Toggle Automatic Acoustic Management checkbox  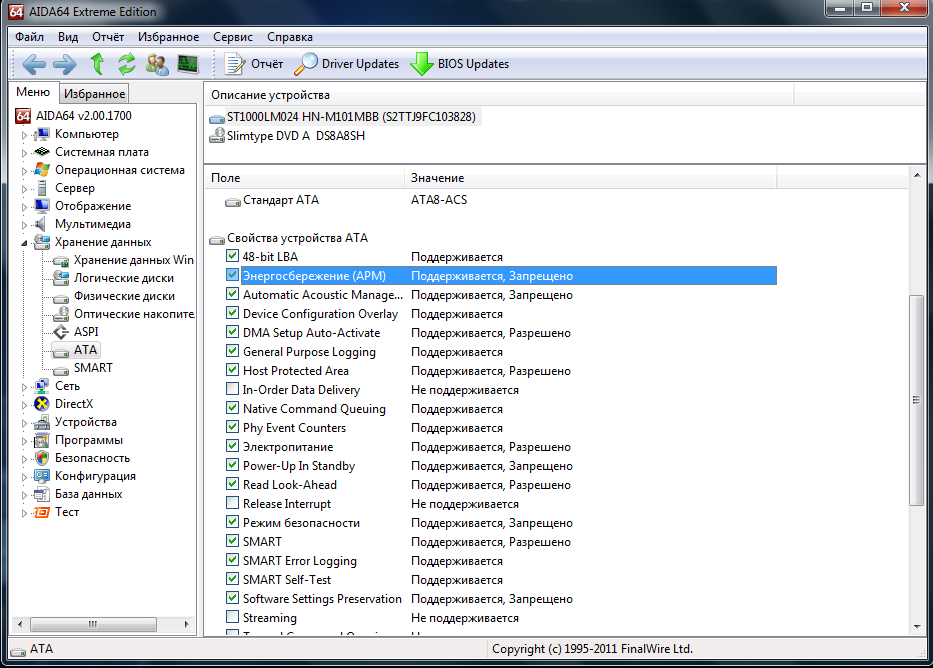click(232, 294)
